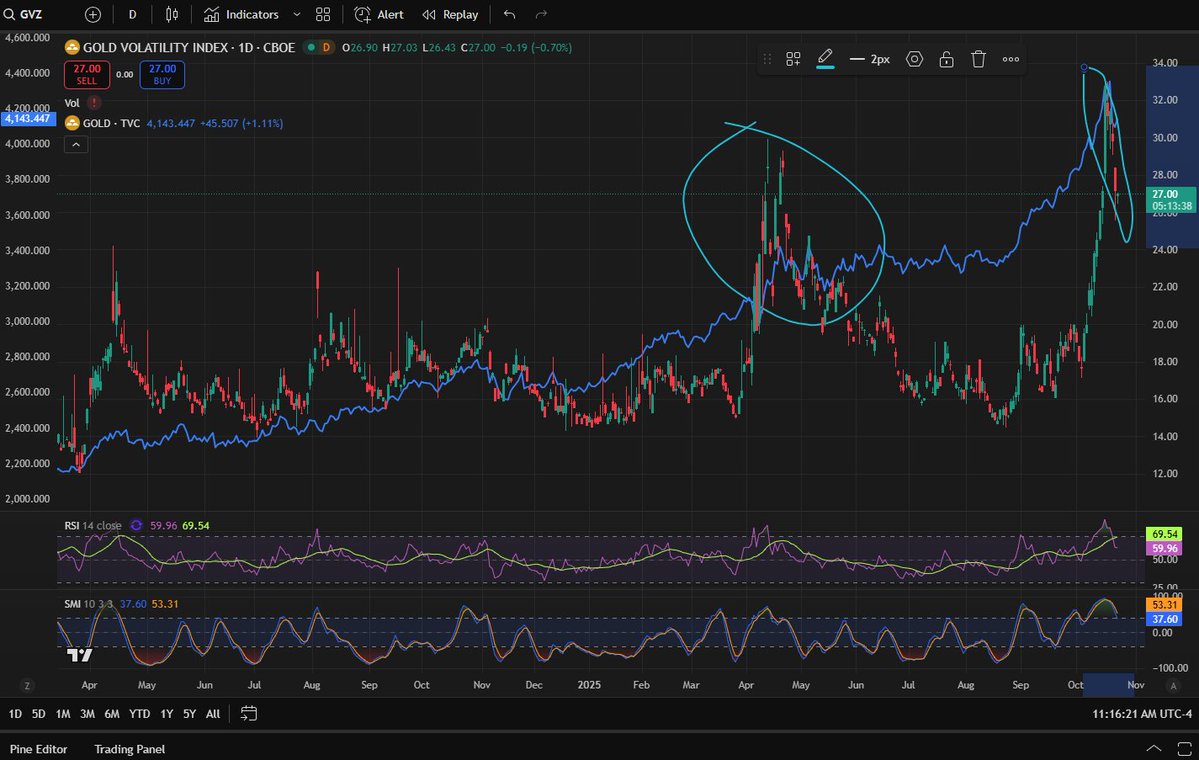Open the candlestick chart type selector
Image resolution: width=1199 pixels, height=760 pixels.
172,15
